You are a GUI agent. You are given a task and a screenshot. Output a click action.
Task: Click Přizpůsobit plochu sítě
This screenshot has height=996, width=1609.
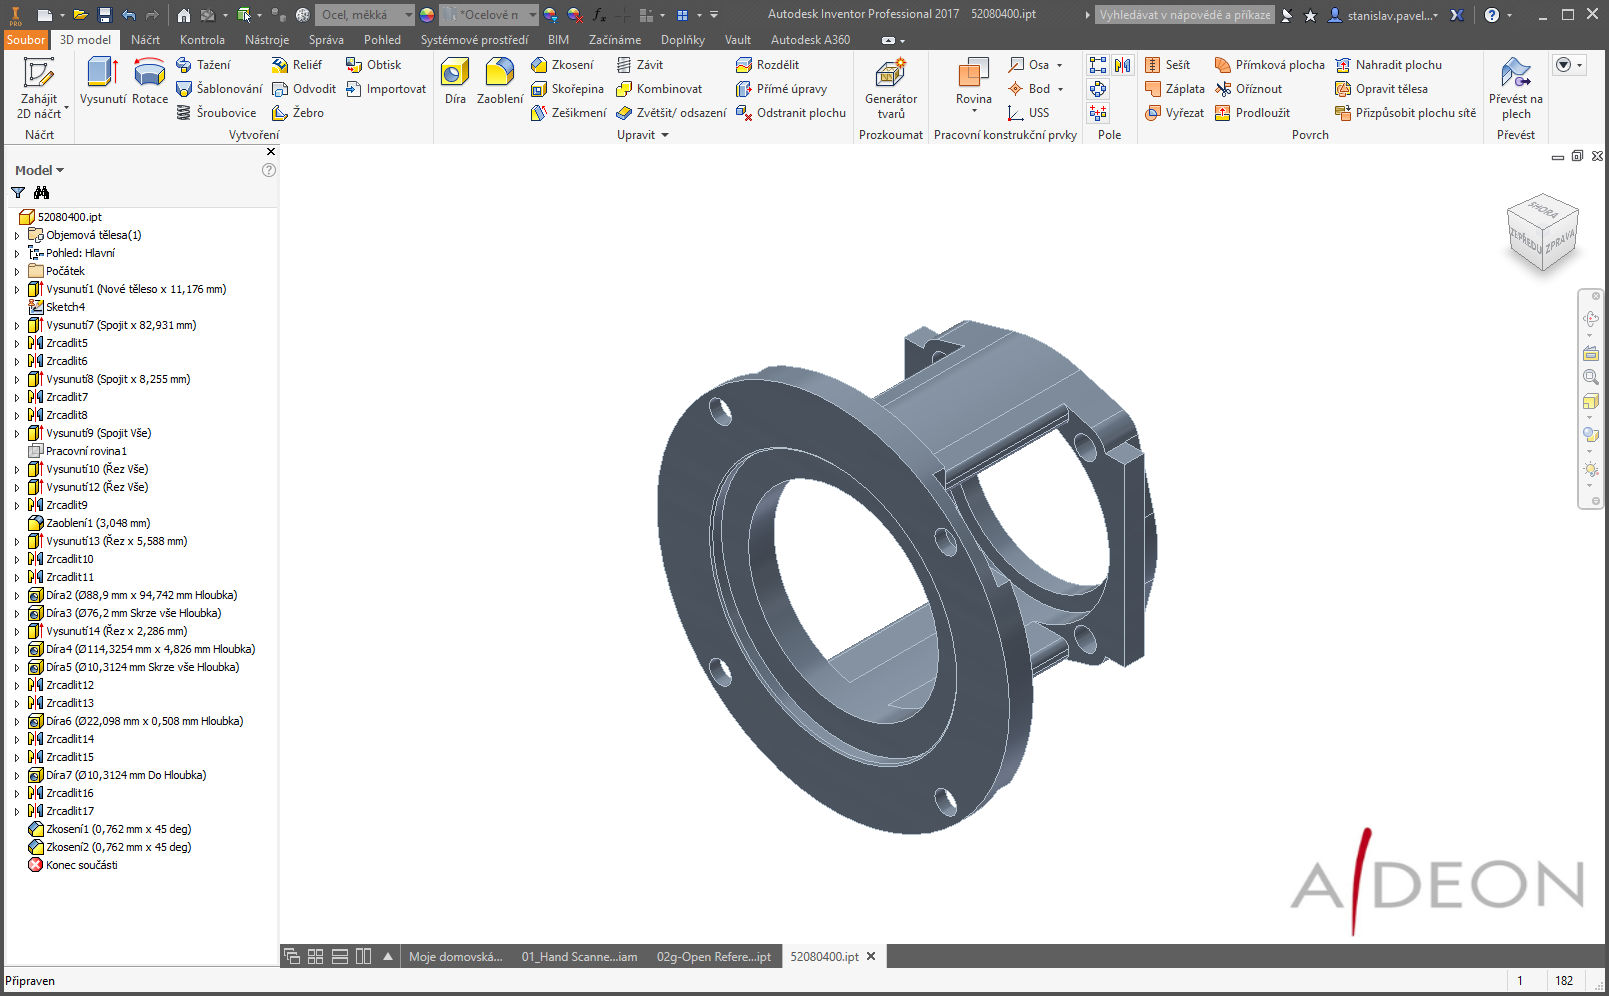click(1405, 113)
